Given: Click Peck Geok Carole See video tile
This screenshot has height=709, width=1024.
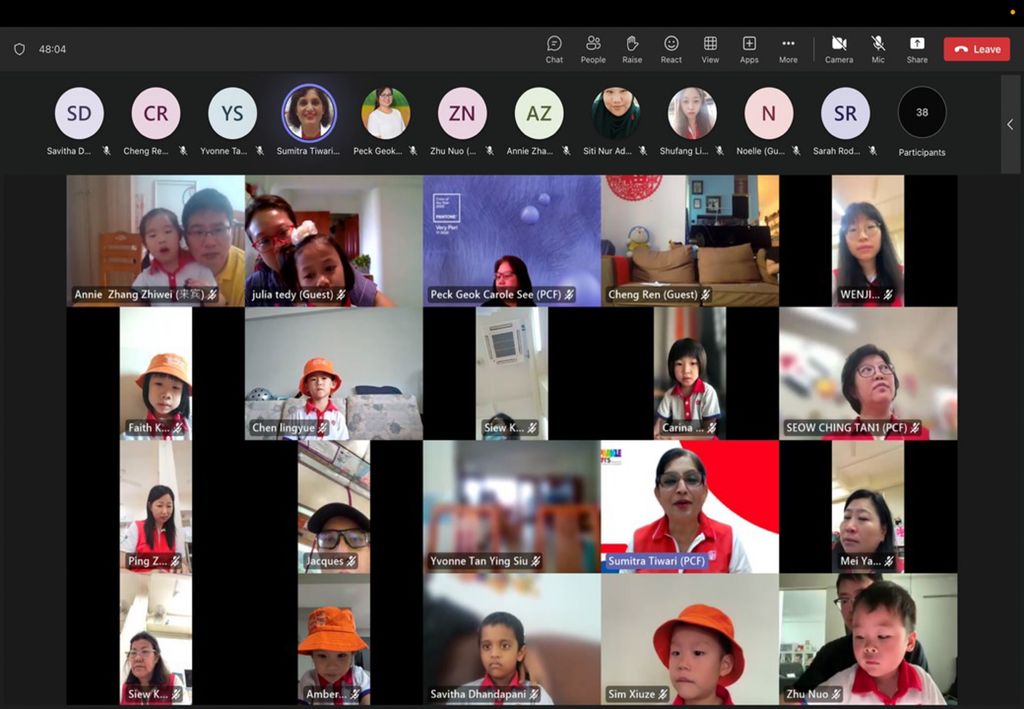Looking at the screenshot, I should coord(512,240).
